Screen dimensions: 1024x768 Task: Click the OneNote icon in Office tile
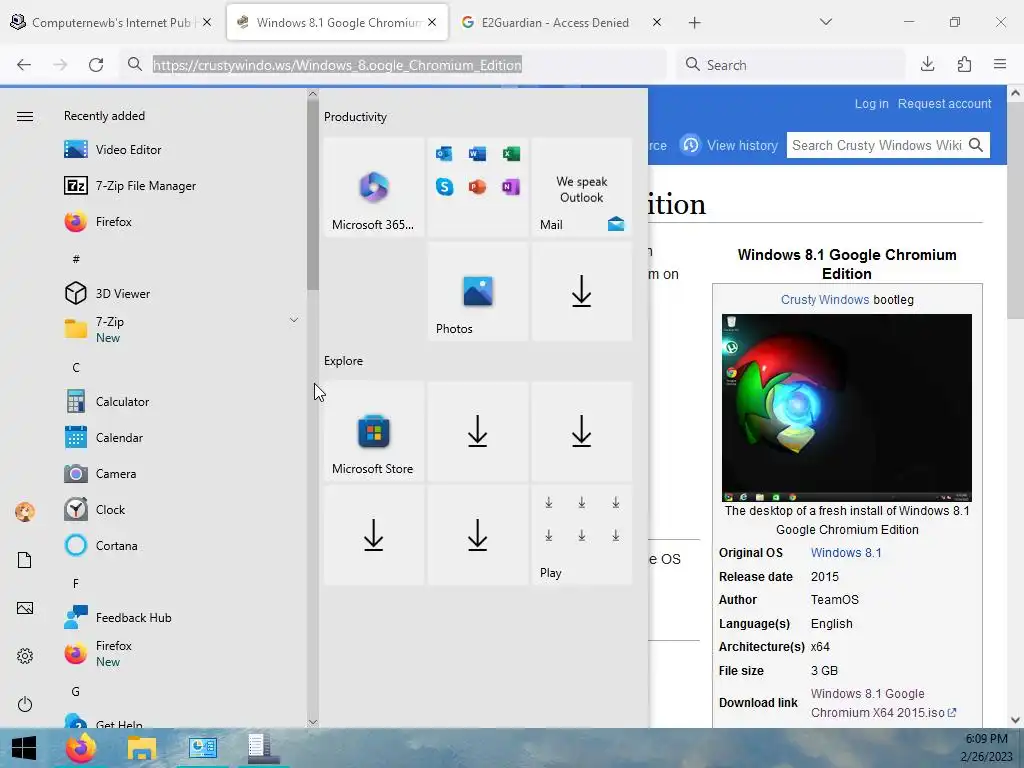tap(511, 187)
